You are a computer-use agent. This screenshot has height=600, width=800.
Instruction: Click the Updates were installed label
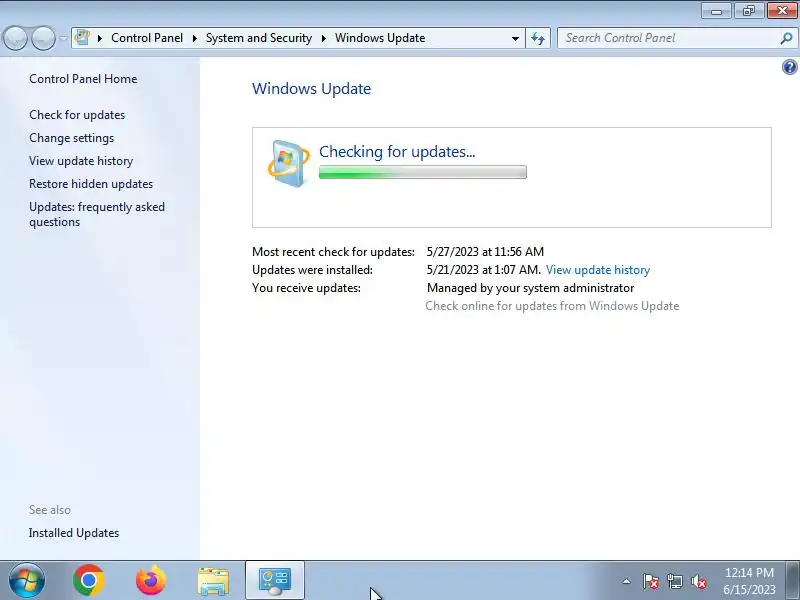[x=312, y=270]
